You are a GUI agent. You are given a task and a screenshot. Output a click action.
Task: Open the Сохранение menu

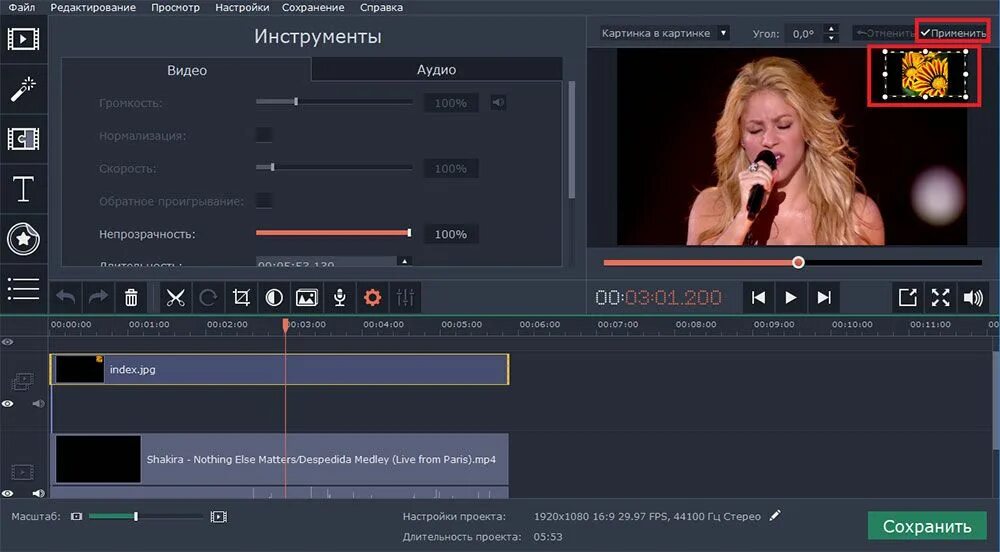[x=313, y=8]
